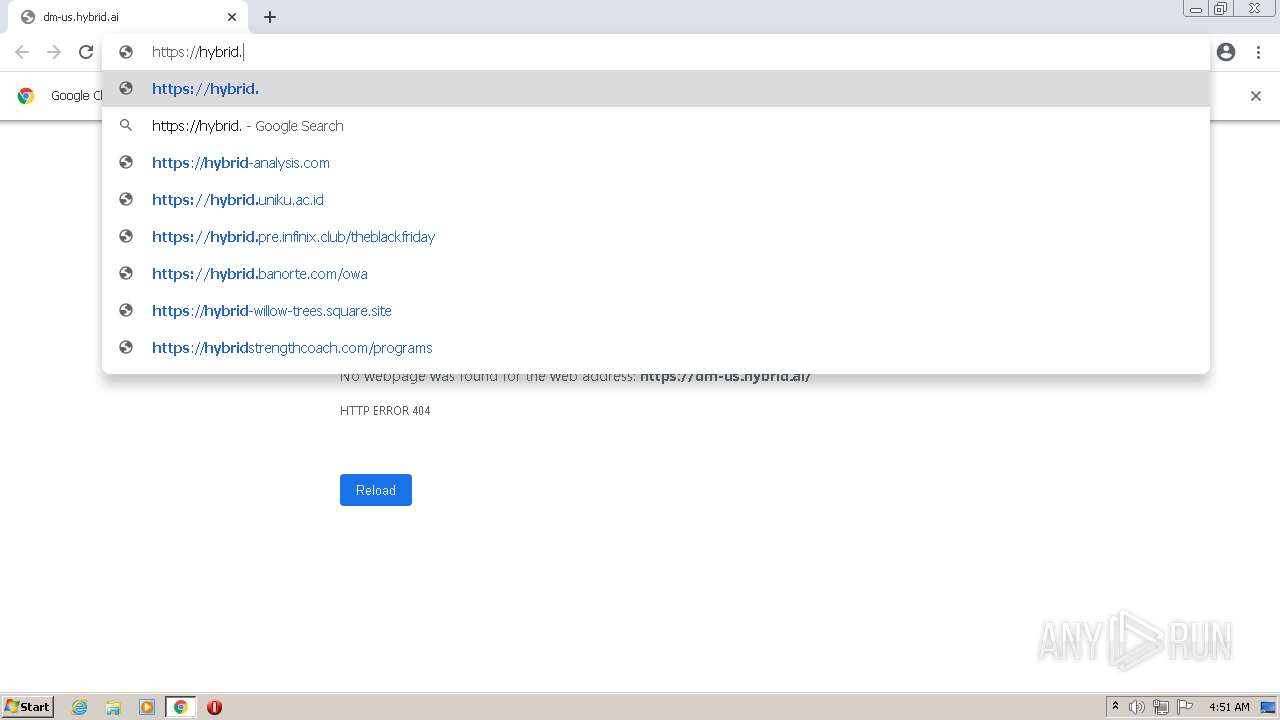This screenshot has width=1280, height=720.
Task: Launch Internet Explorer from taskbar
Action: 80,707
